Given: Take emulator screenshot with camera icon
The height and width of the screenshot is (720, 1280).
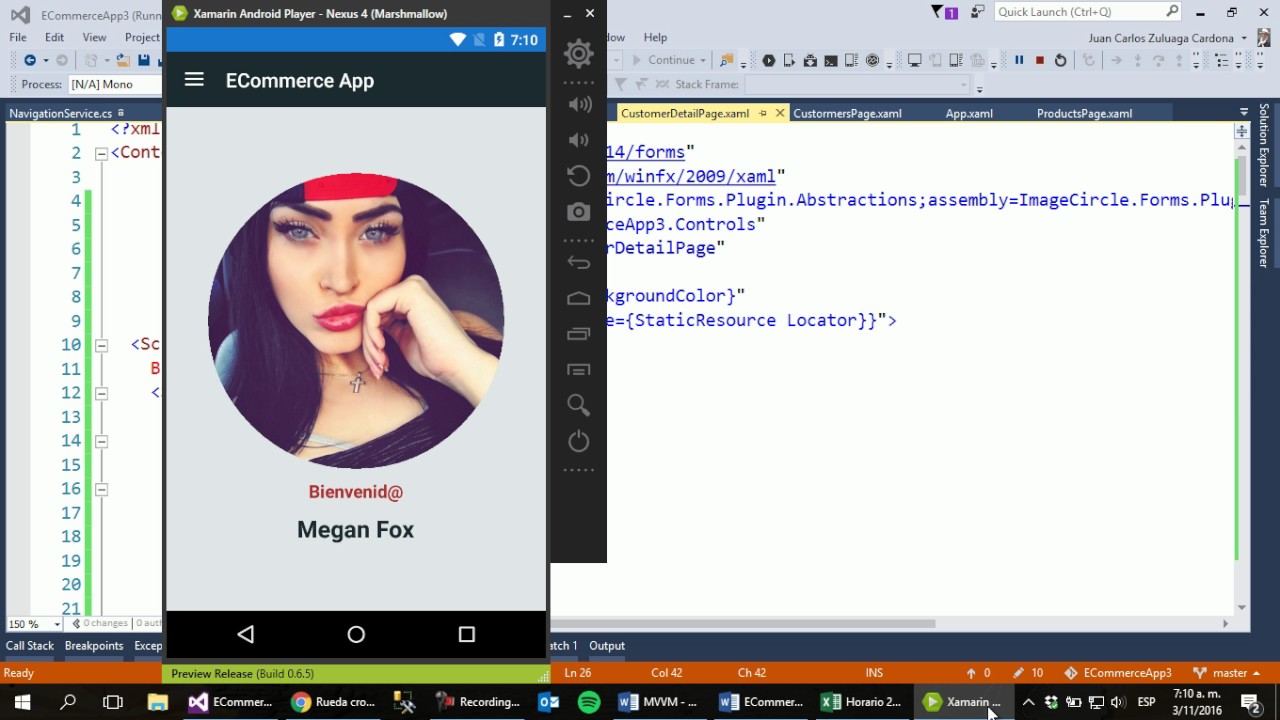Looking at the screenshot, I should (578, 212).
